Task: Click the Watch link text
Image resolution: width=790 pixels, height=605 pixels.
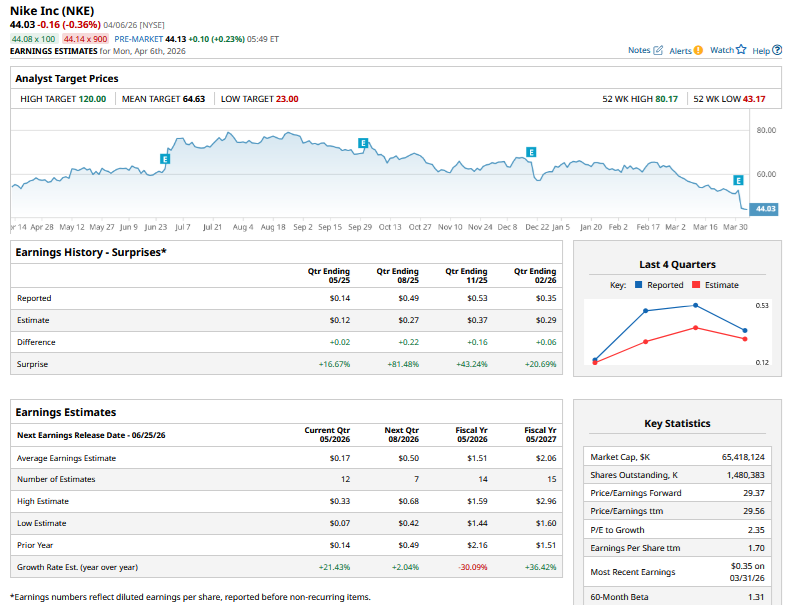Action: pos(721,50)
